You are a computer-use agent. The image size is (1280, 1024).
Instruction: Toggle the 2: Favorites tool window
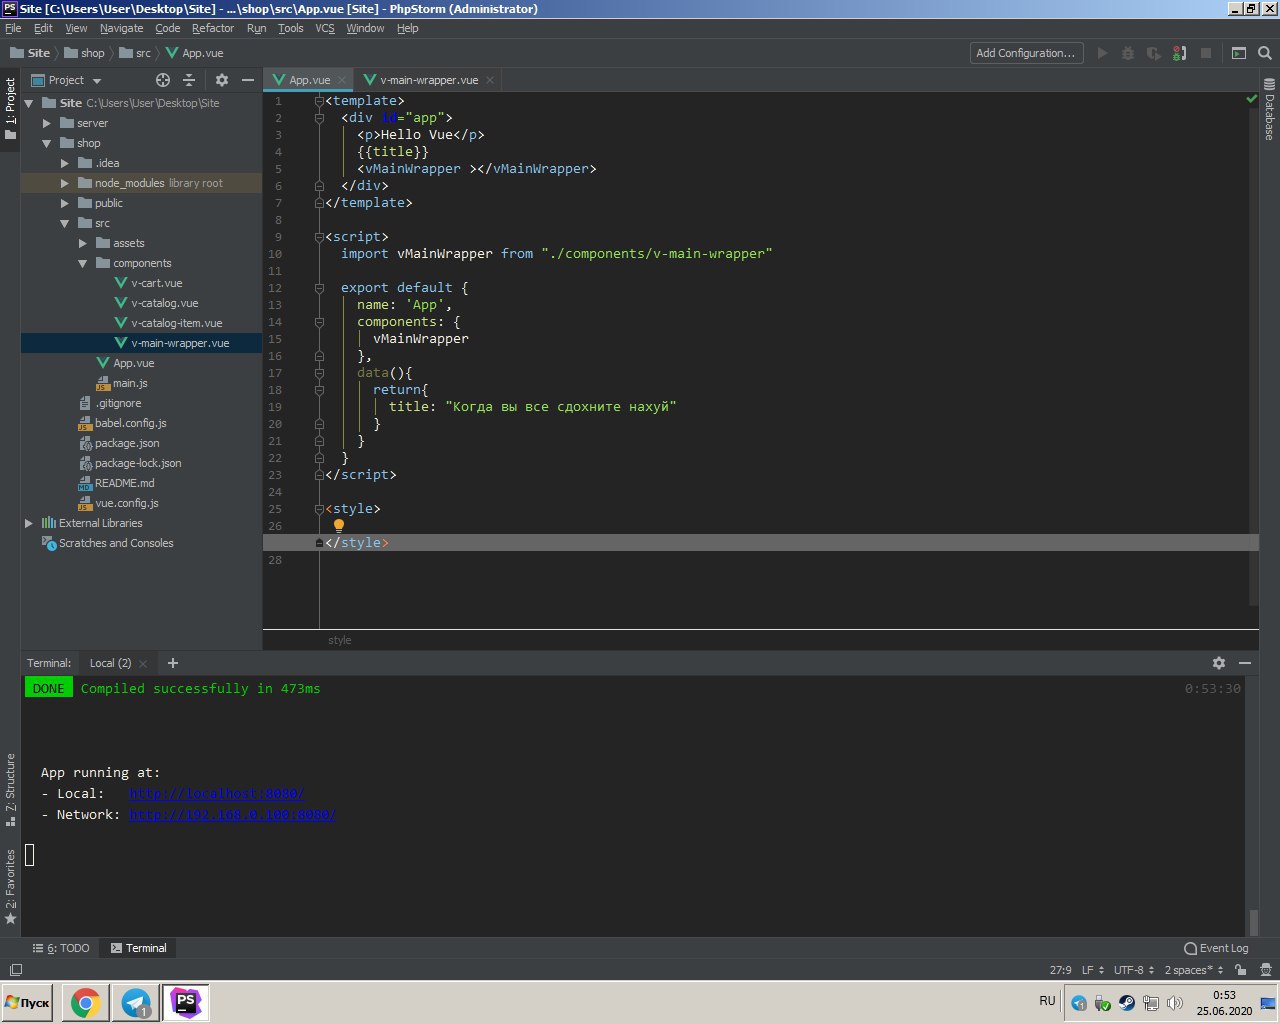point(10,886)
